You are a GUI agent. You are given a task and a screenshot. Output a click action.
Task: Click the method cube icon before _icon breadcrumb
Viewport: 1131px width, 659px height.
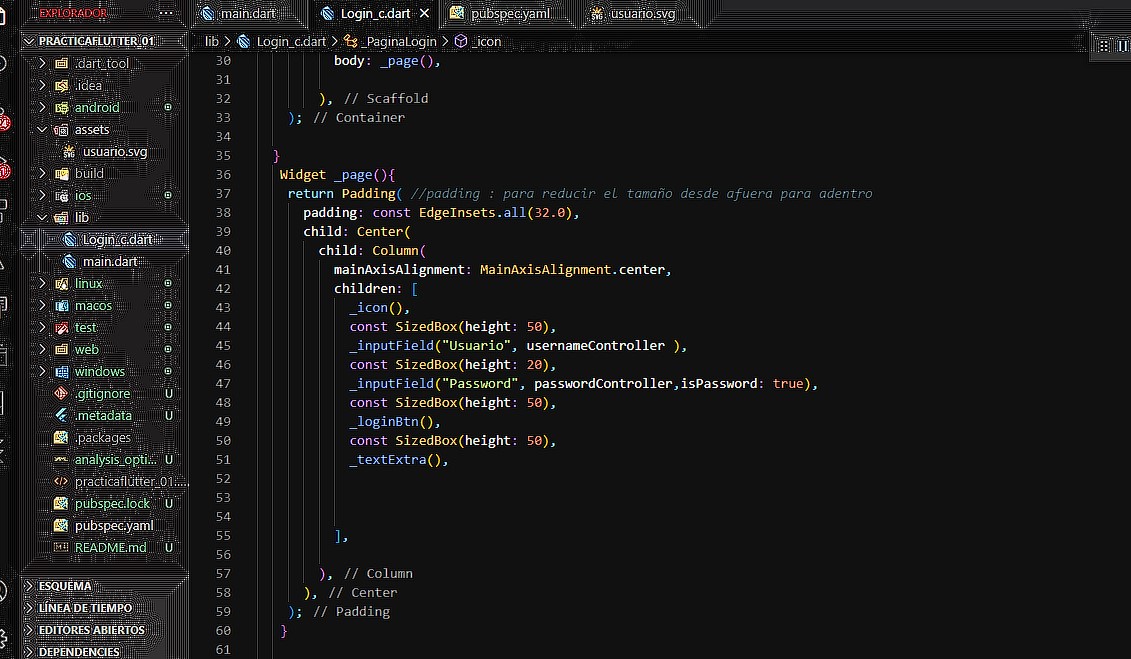(x=461, y=41)
